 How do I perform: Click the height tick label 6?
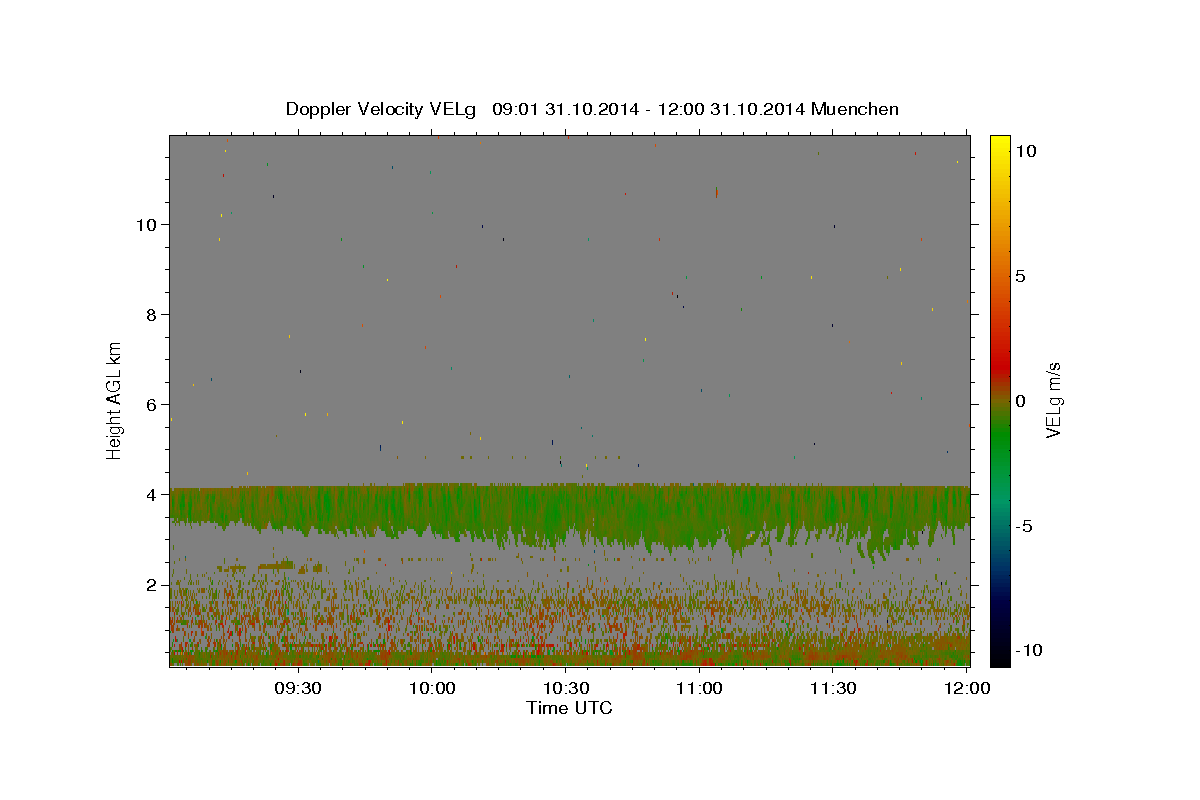point(153,405)
